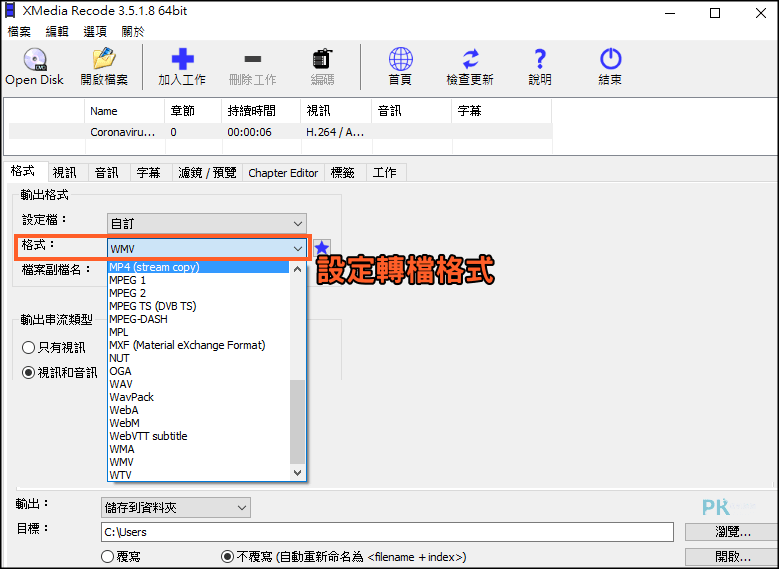Click the 瀏覽... button
The image size is (779, 569).
pos(732,532)
